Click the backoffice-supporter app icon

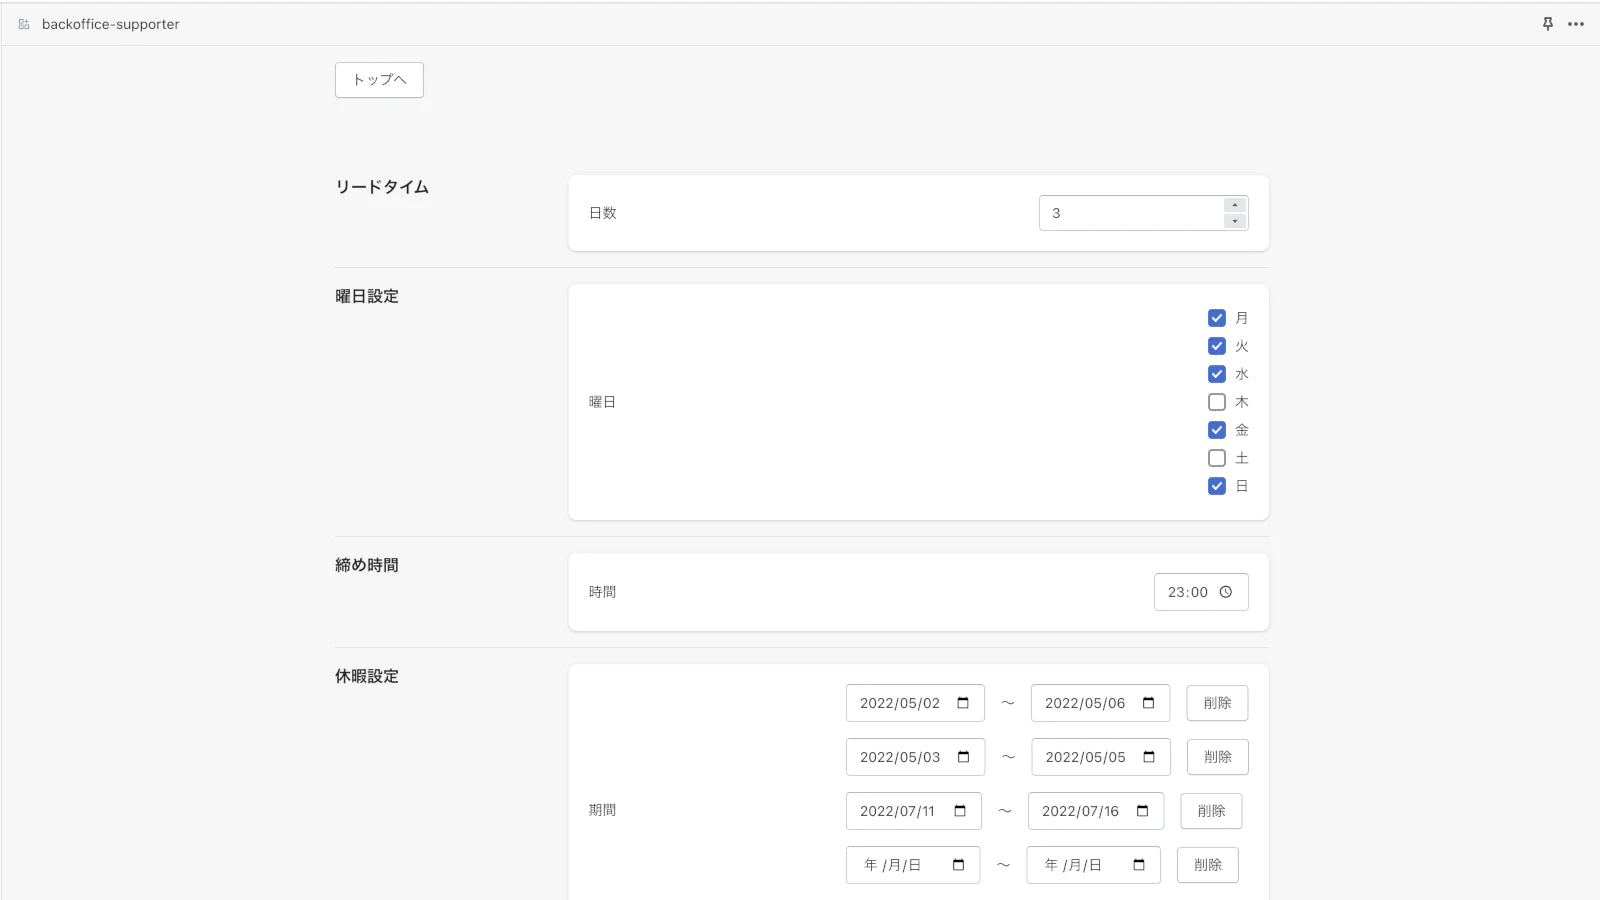(24, 24)
